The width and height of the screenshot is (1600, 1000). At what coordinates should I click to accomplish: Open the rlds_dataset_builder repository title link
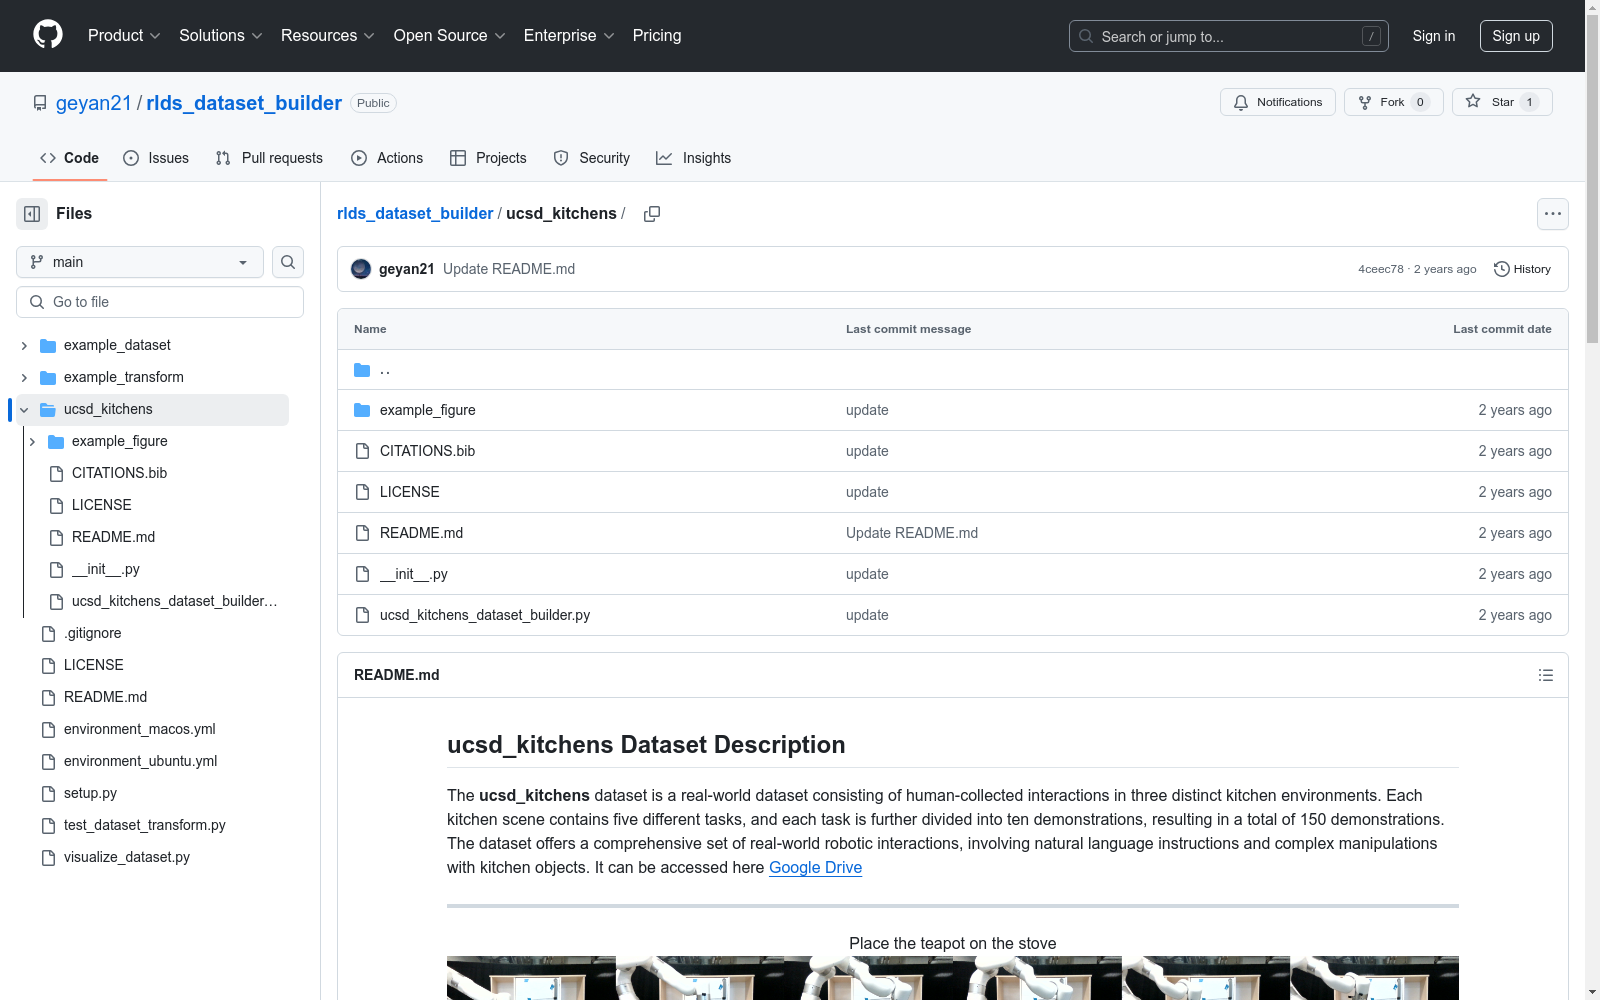click(x=244, y=103)
